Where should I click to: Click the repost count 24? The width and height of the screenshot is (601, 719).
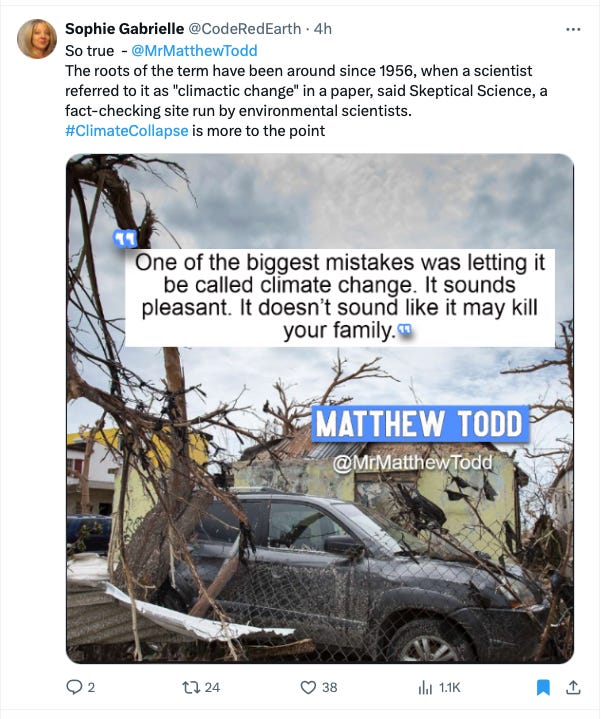pos(212,687)
